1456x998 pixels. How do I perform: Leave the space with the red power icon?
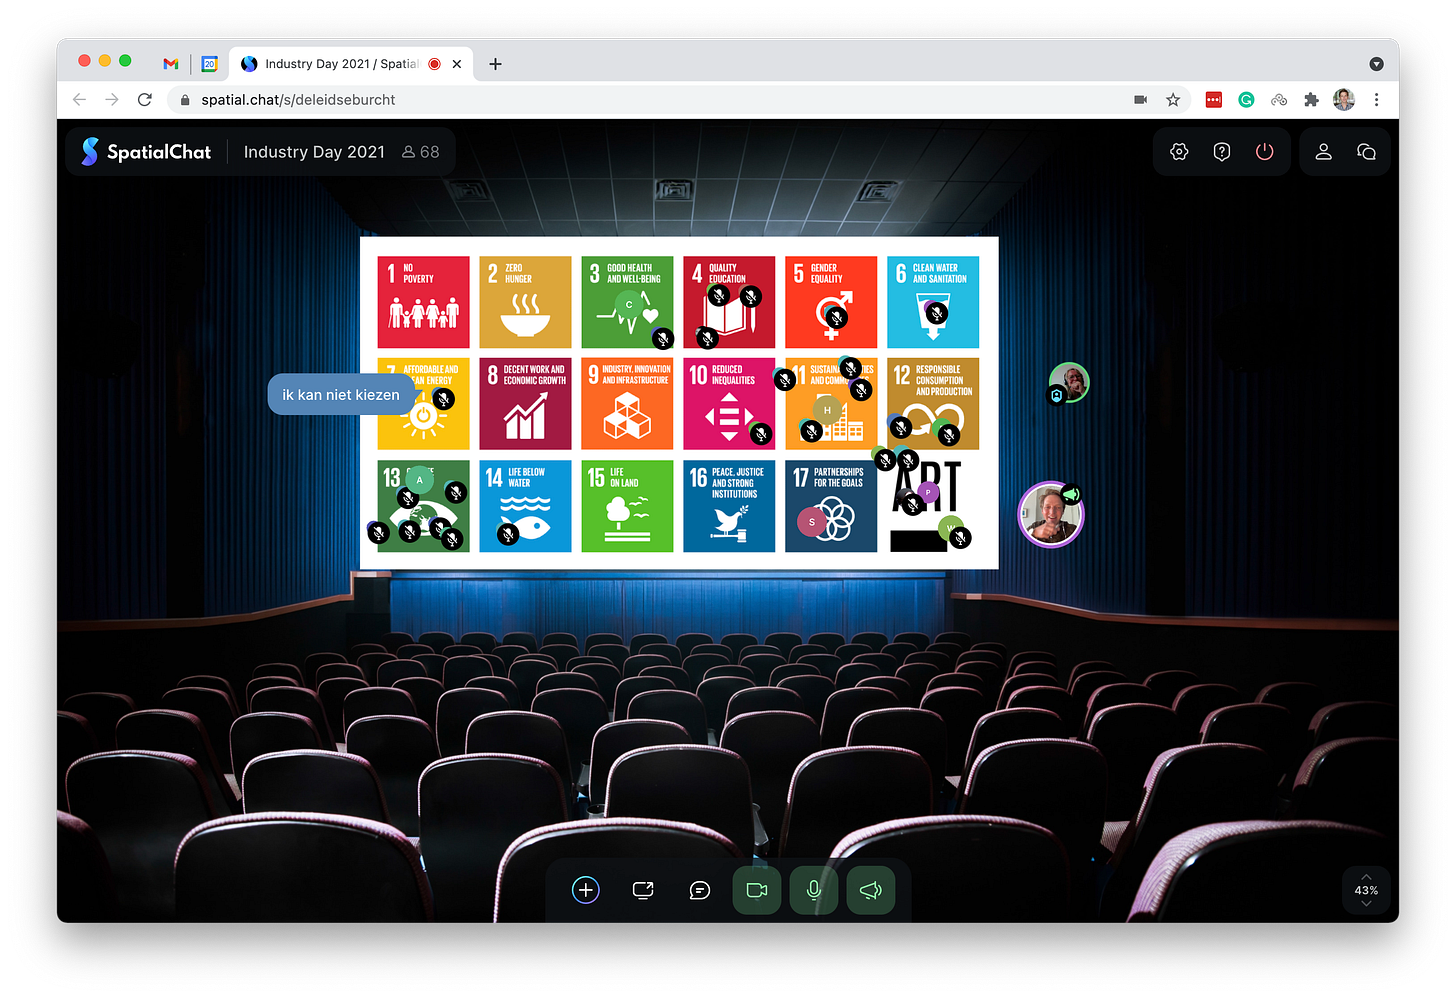click(1265, 152)
